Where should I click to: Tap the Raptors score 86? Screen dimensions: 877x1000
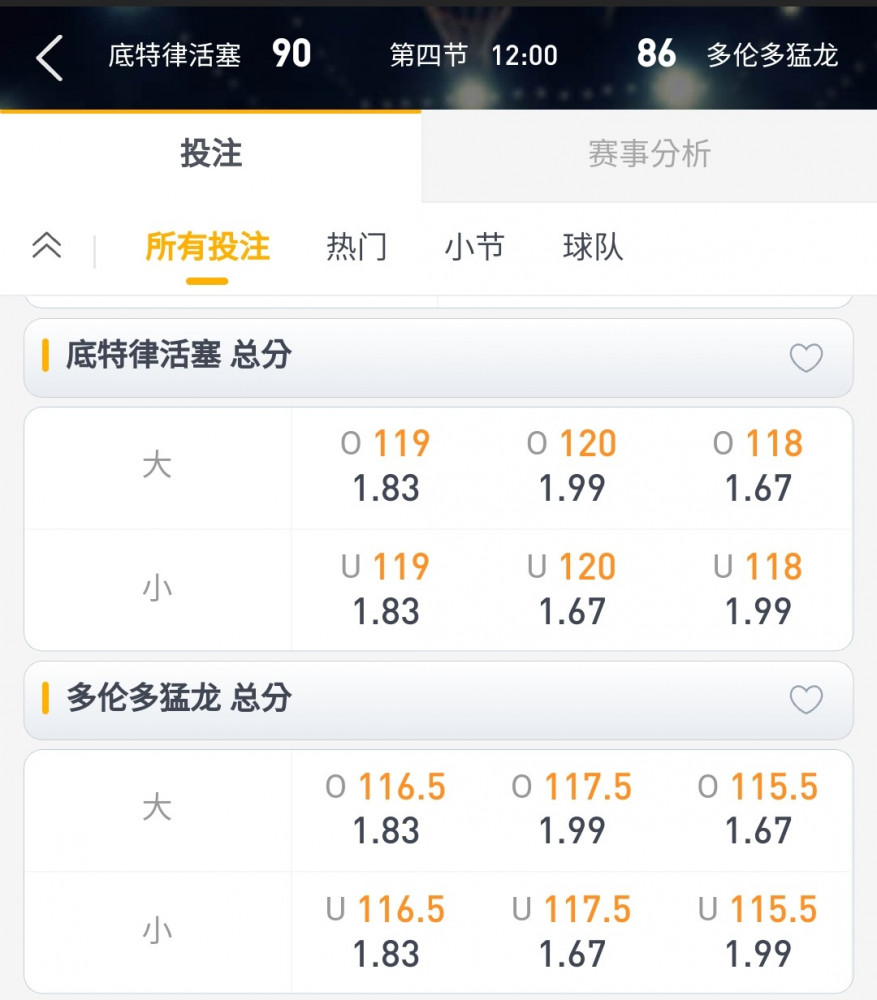tap(656, 54)
